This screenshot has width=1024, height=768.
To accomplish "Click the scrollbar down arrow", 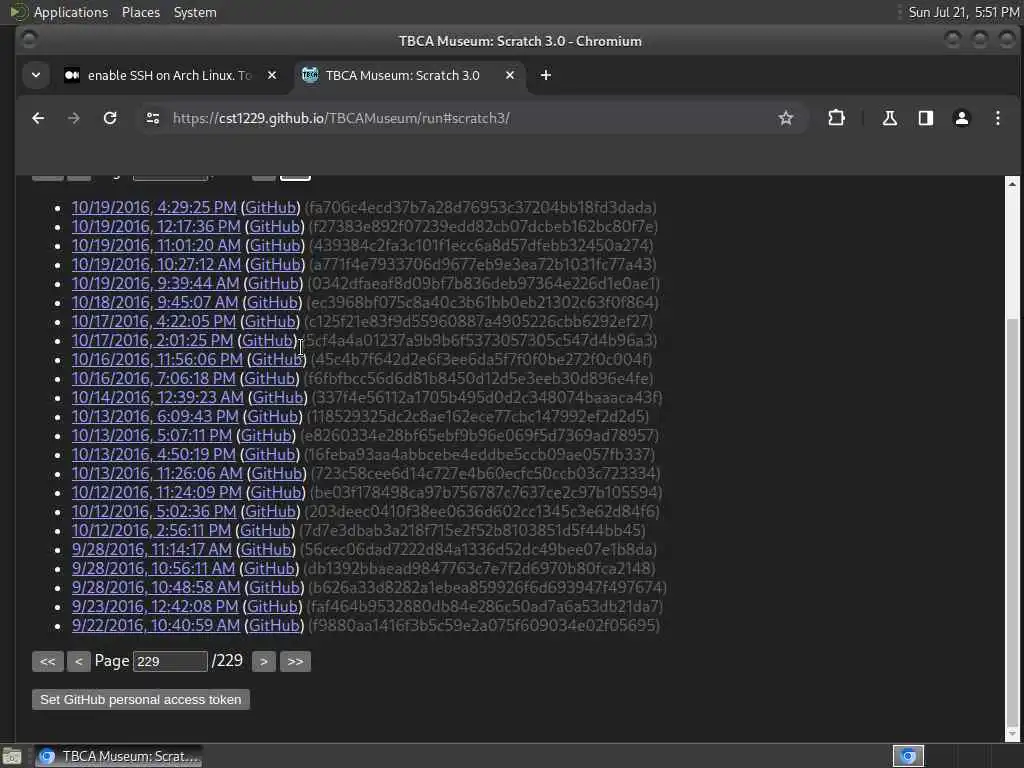I will click(x=1012, y=733).
